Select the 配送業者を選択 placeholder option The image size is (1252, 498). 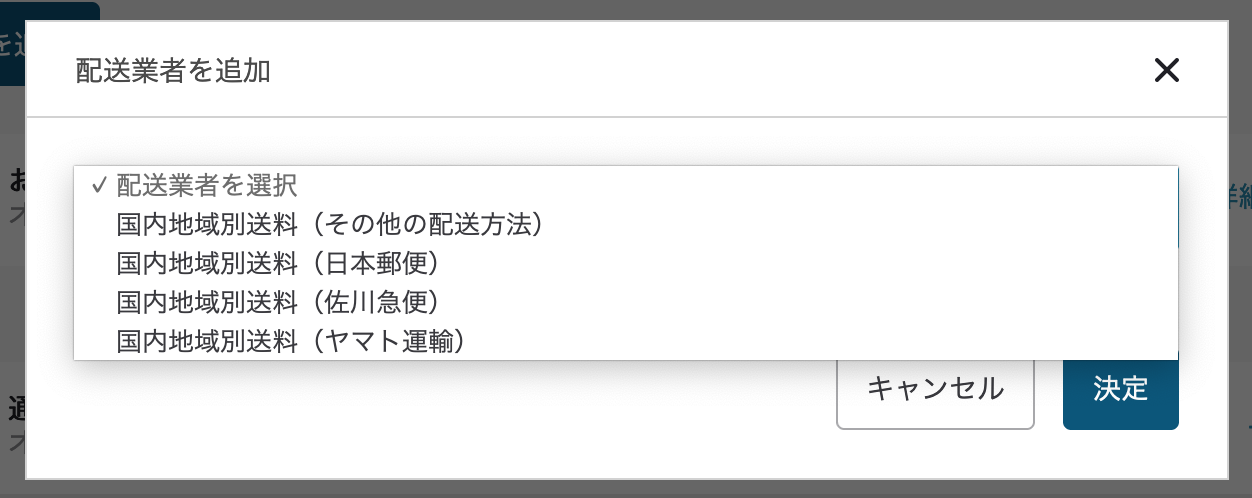tap(207, 186)
